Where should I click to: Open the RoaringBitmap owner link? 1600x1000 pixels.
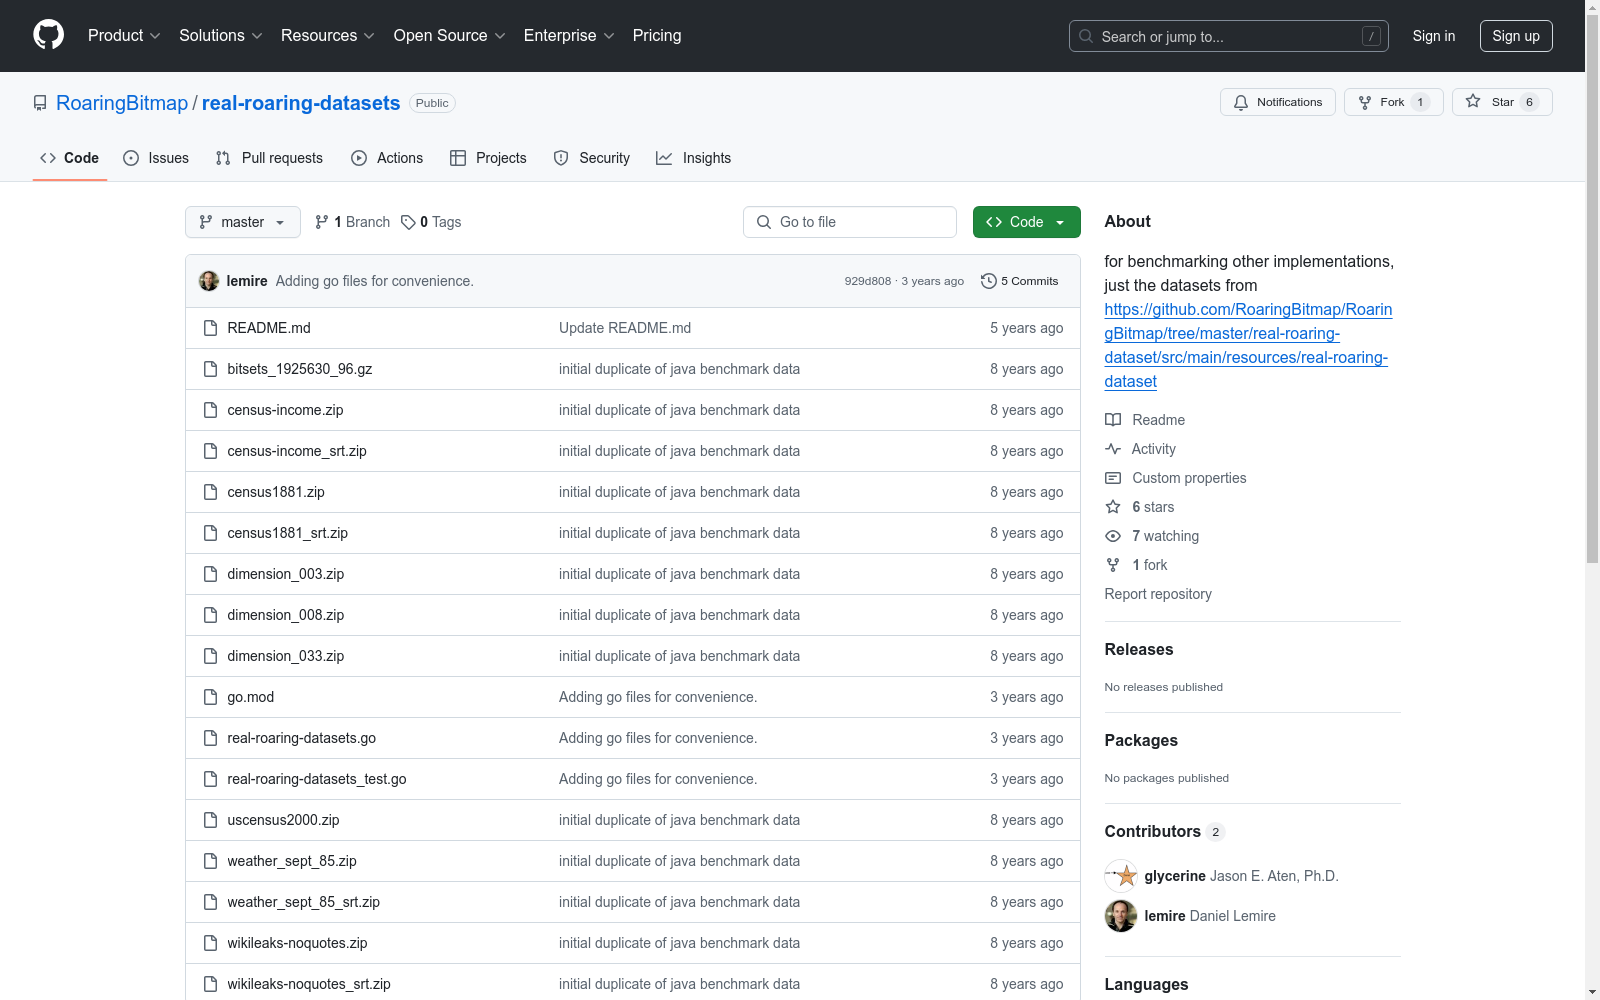pos(122,103)
